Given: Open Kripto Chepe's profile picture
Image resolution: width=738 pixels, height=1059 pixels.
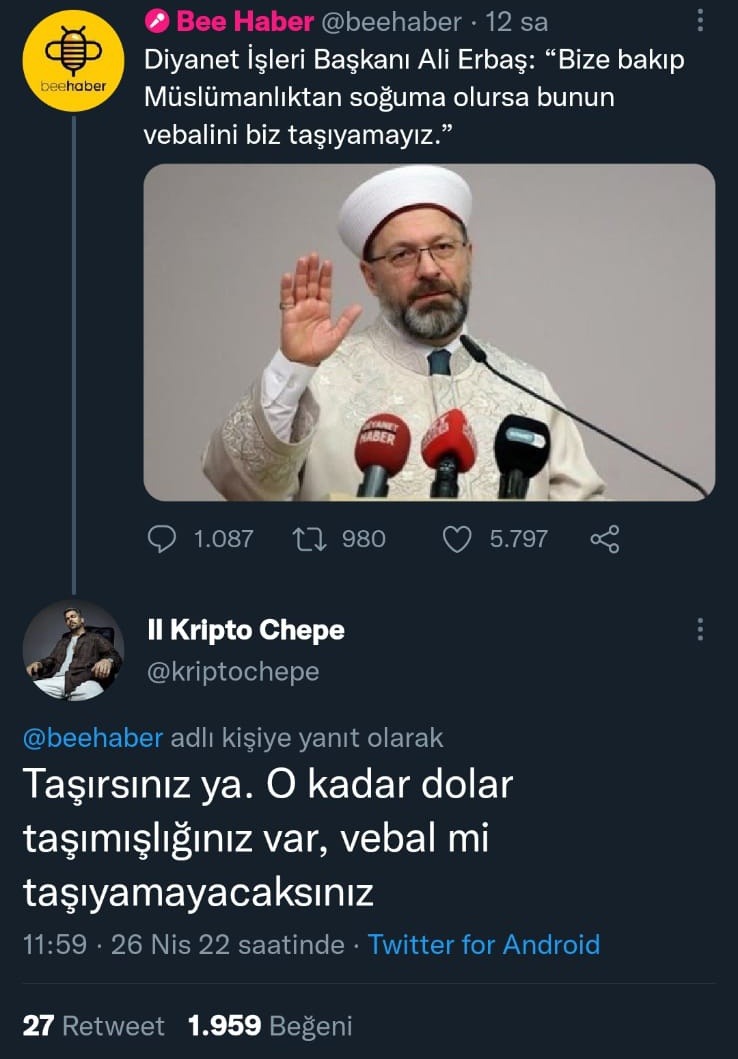Looking at the screenshot, I should pos(73,649).
